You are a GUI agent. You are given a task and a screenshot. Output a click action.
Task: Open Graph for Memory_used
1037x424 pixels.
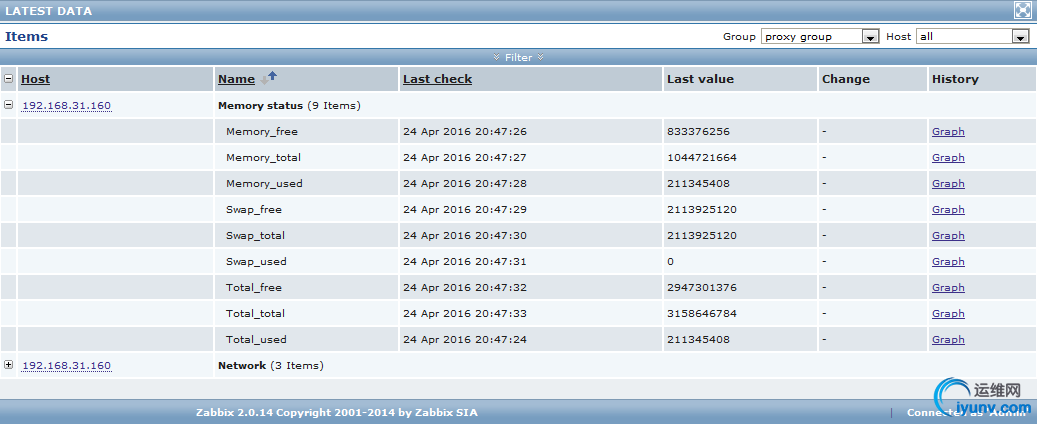[x=948, y=184]
